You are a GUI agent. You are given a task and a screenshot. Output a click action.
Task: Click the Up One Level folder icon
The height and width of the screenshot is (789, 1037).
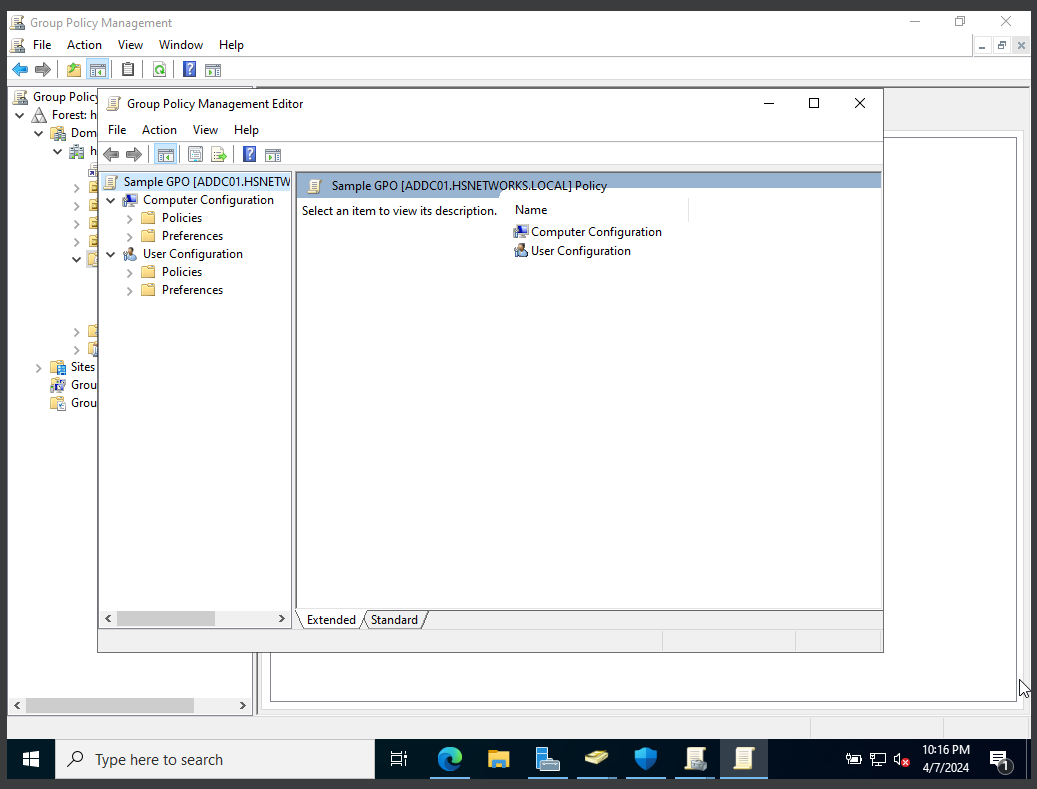[73, 69]
